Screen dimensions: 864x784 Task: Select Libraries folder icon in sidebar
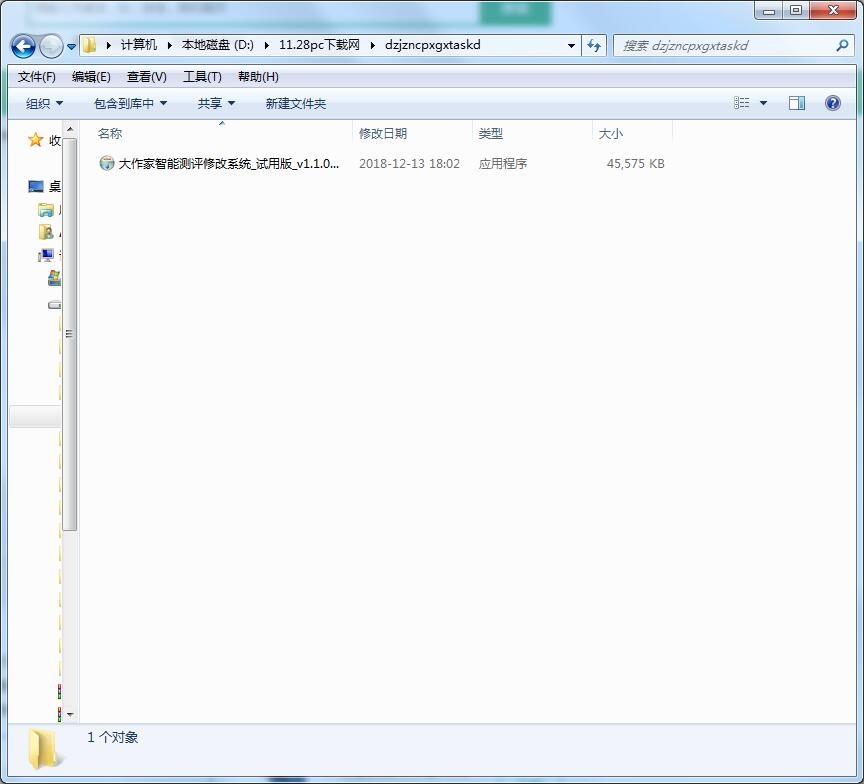46,210
